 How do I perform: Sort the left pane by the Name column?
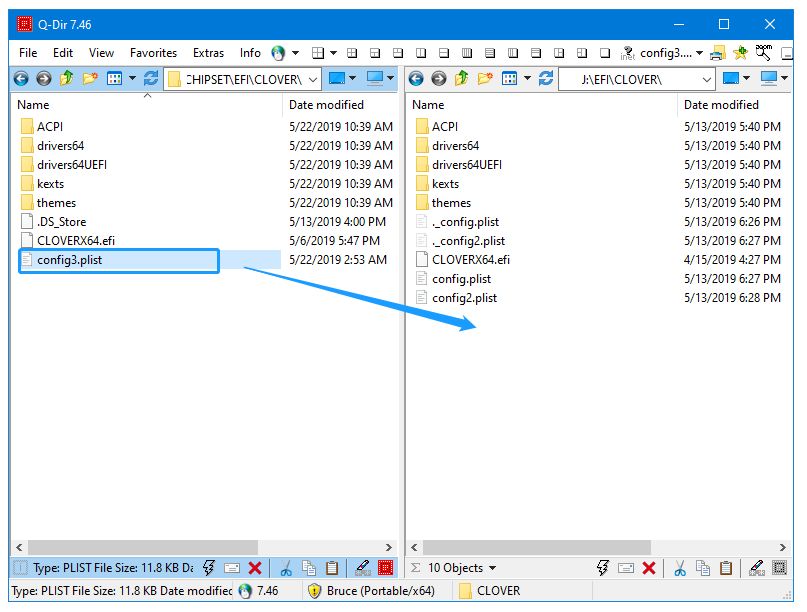coord(33,105)
